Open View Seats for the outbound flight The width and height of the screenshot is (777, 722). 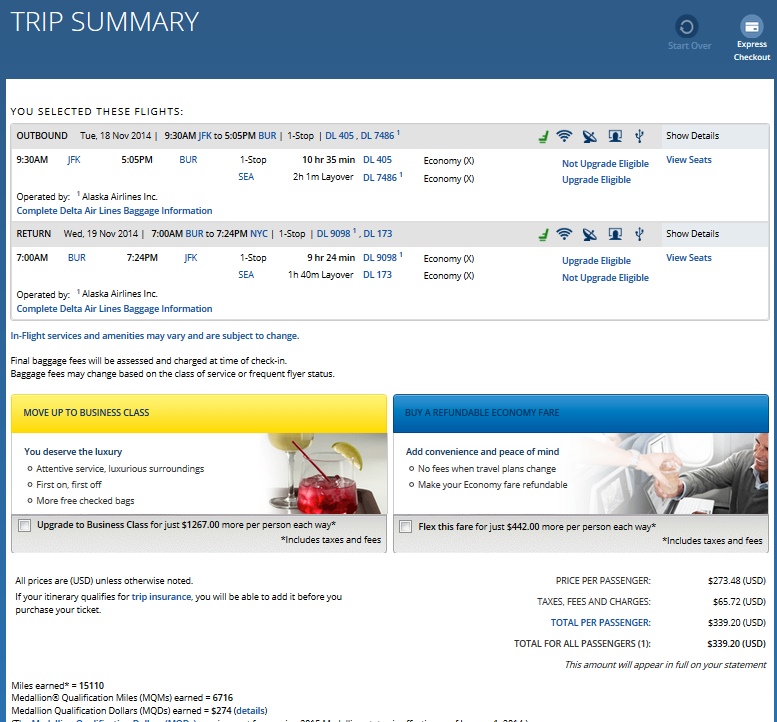(x=688, y=160)
